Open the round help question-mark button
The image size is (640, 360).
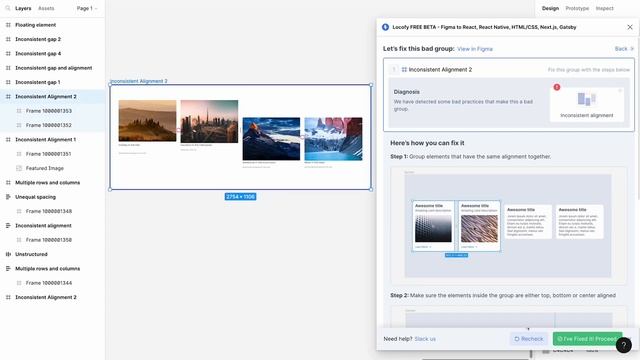point(624,345)
